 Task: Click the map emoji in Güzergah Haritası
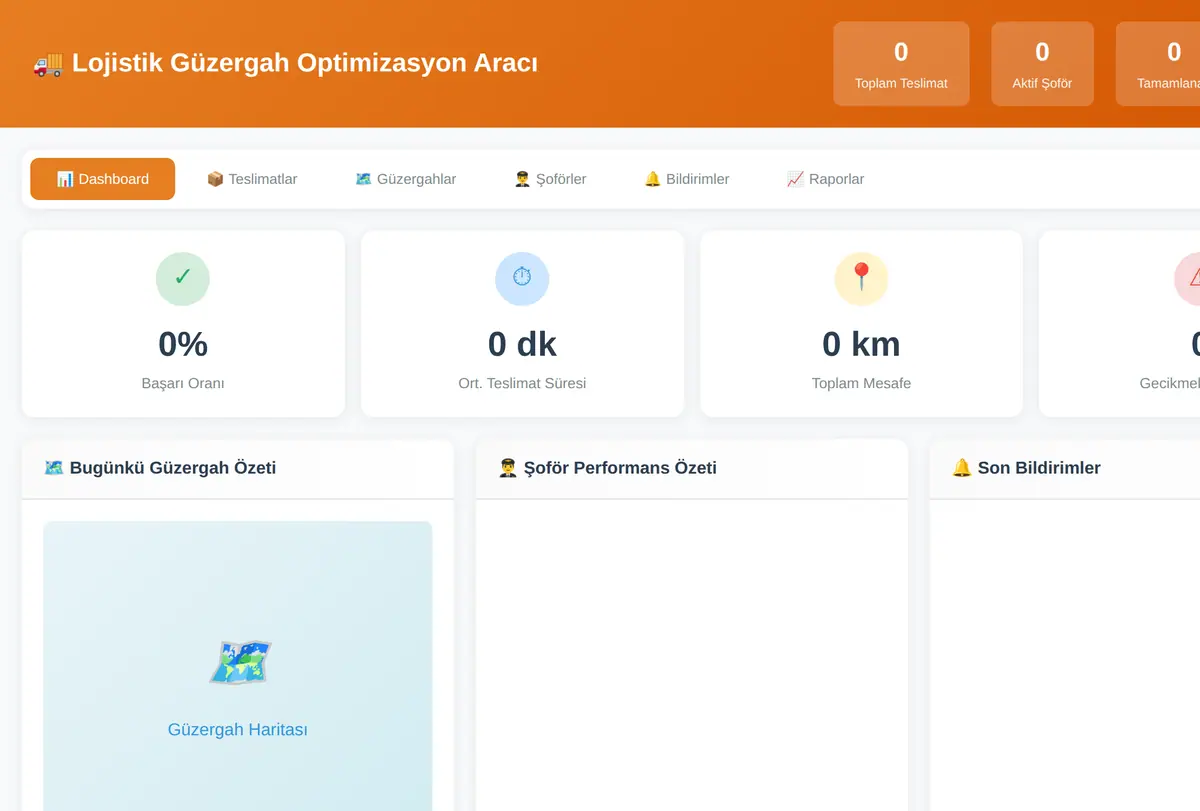[239, 662]
